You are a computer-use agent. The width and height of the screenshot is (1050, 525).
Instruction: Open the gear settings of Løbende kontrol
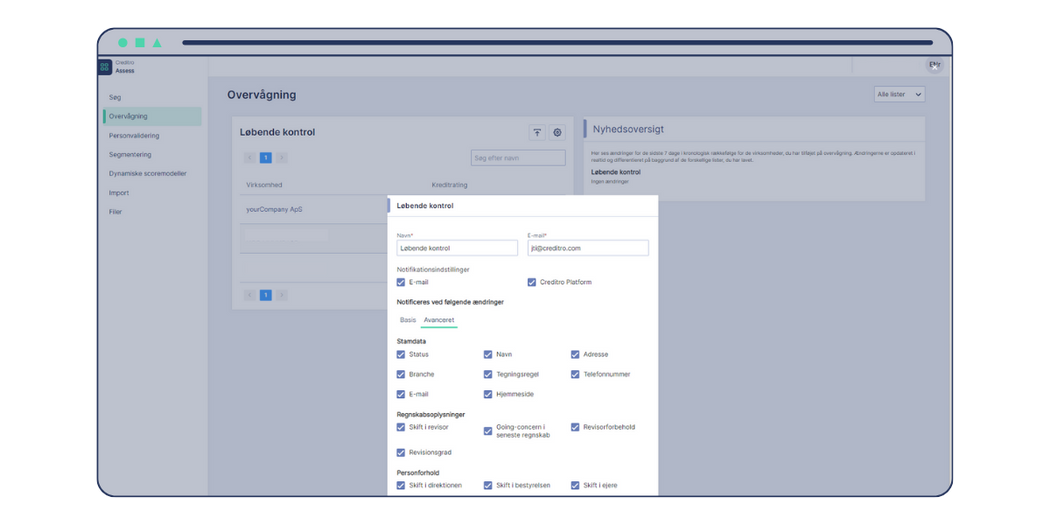557,133
